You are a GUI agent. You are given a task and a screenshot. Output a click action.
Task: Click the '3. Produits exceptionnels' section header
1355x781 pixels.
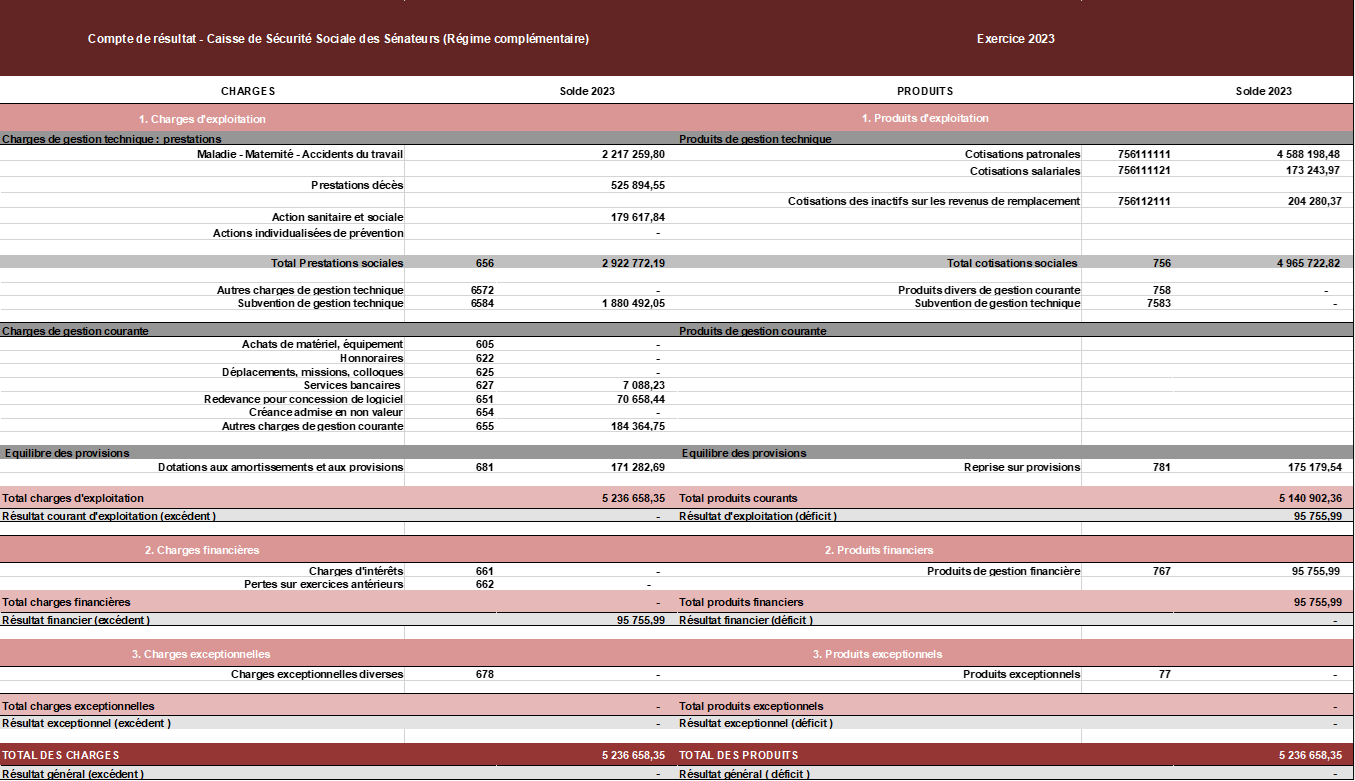click(877, 654)
